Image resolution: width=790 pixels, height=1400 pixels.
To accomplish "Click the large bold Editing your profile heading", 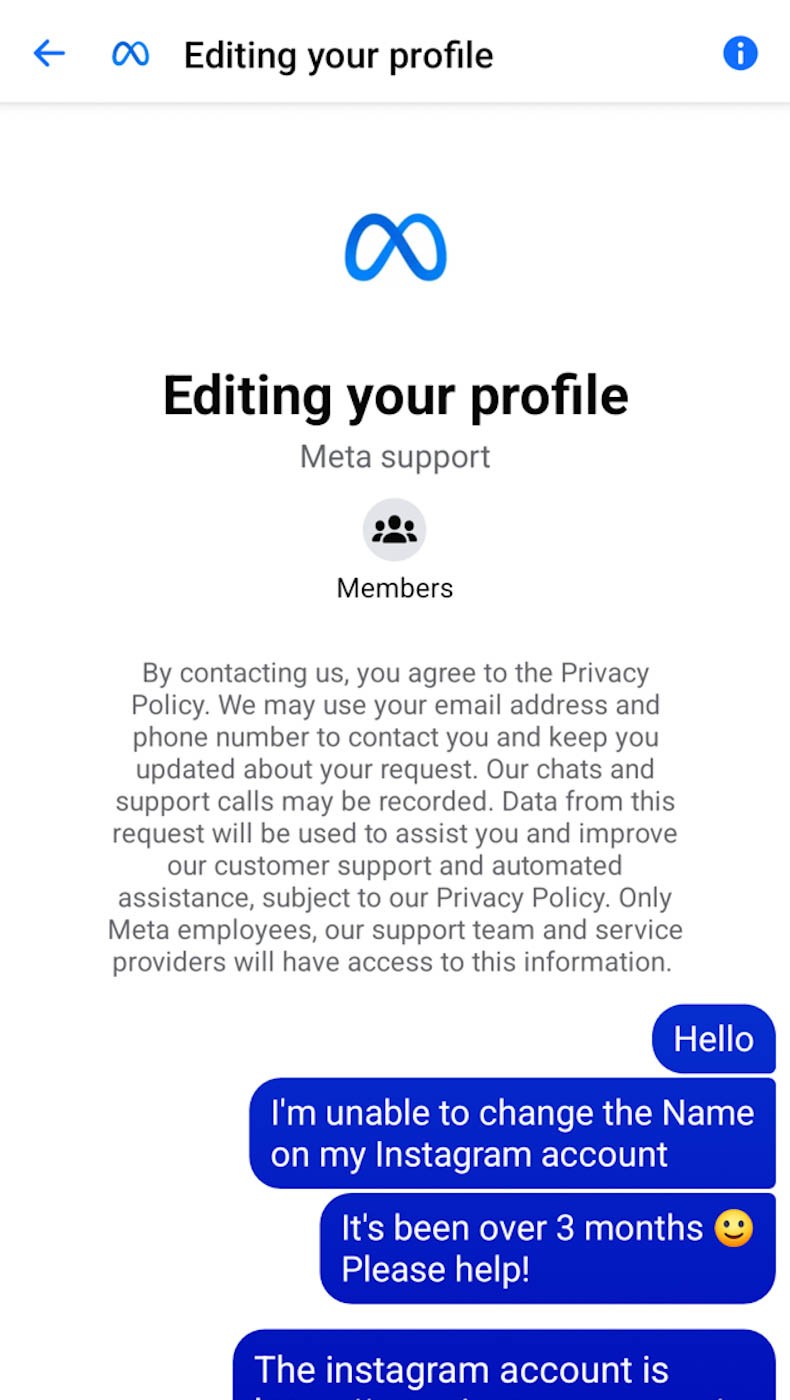I will [395, 396].
